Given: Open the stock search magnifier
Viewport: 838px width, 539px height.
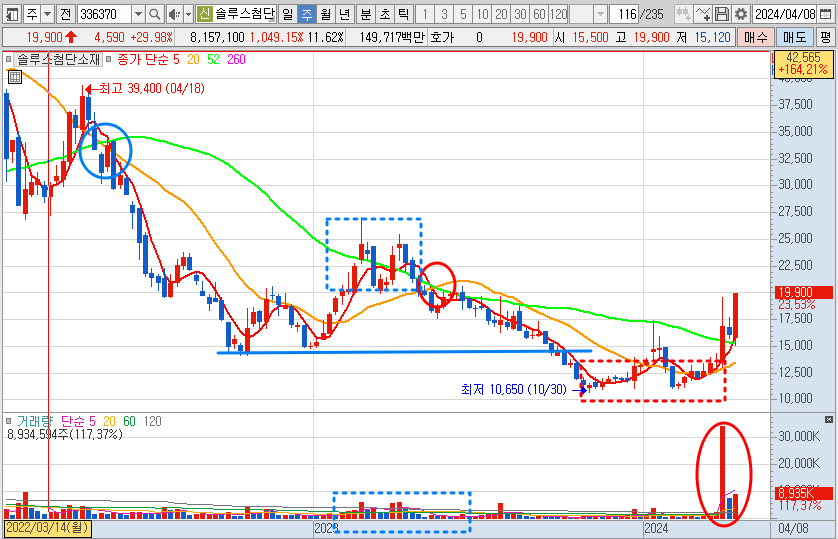Looking at the screenshot, I should click(154, 14).
